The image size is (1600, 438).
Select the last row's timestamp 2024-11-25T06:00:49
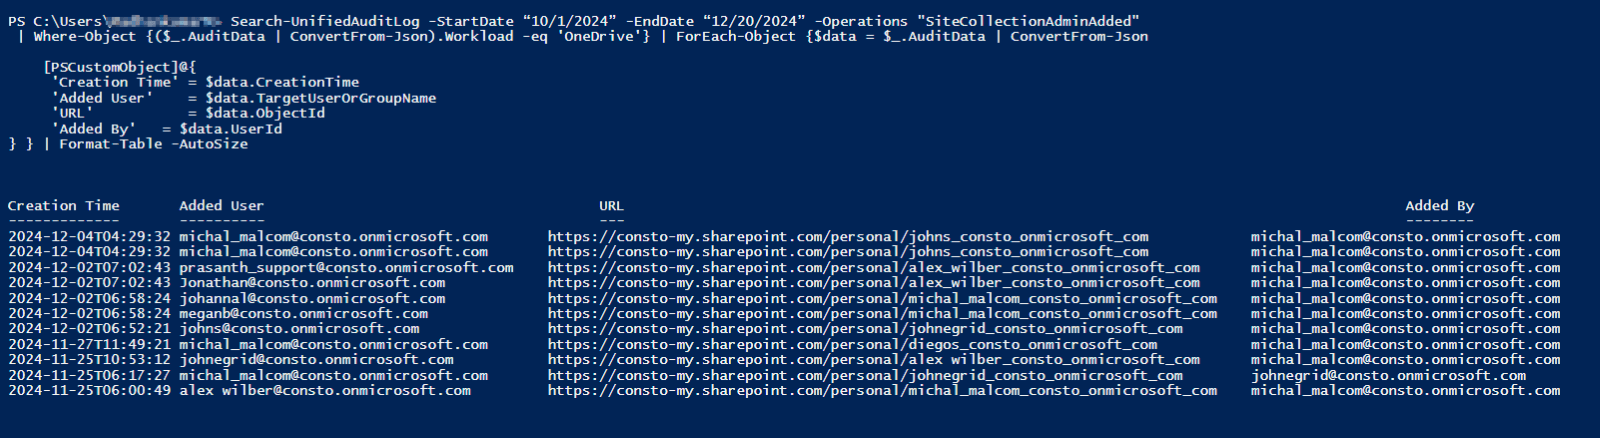(x=89, y=391)
